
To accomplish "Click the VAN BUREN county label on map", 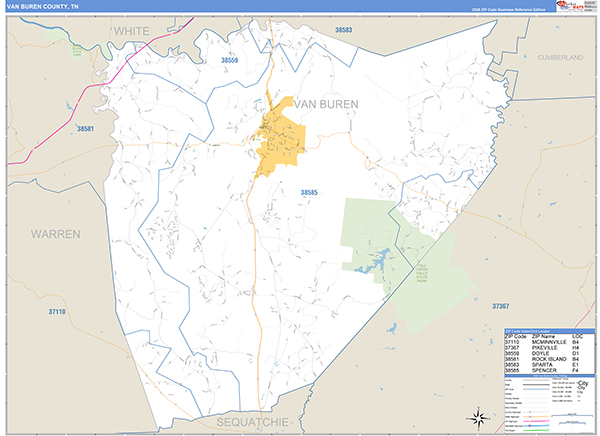I will coord(326,104).
